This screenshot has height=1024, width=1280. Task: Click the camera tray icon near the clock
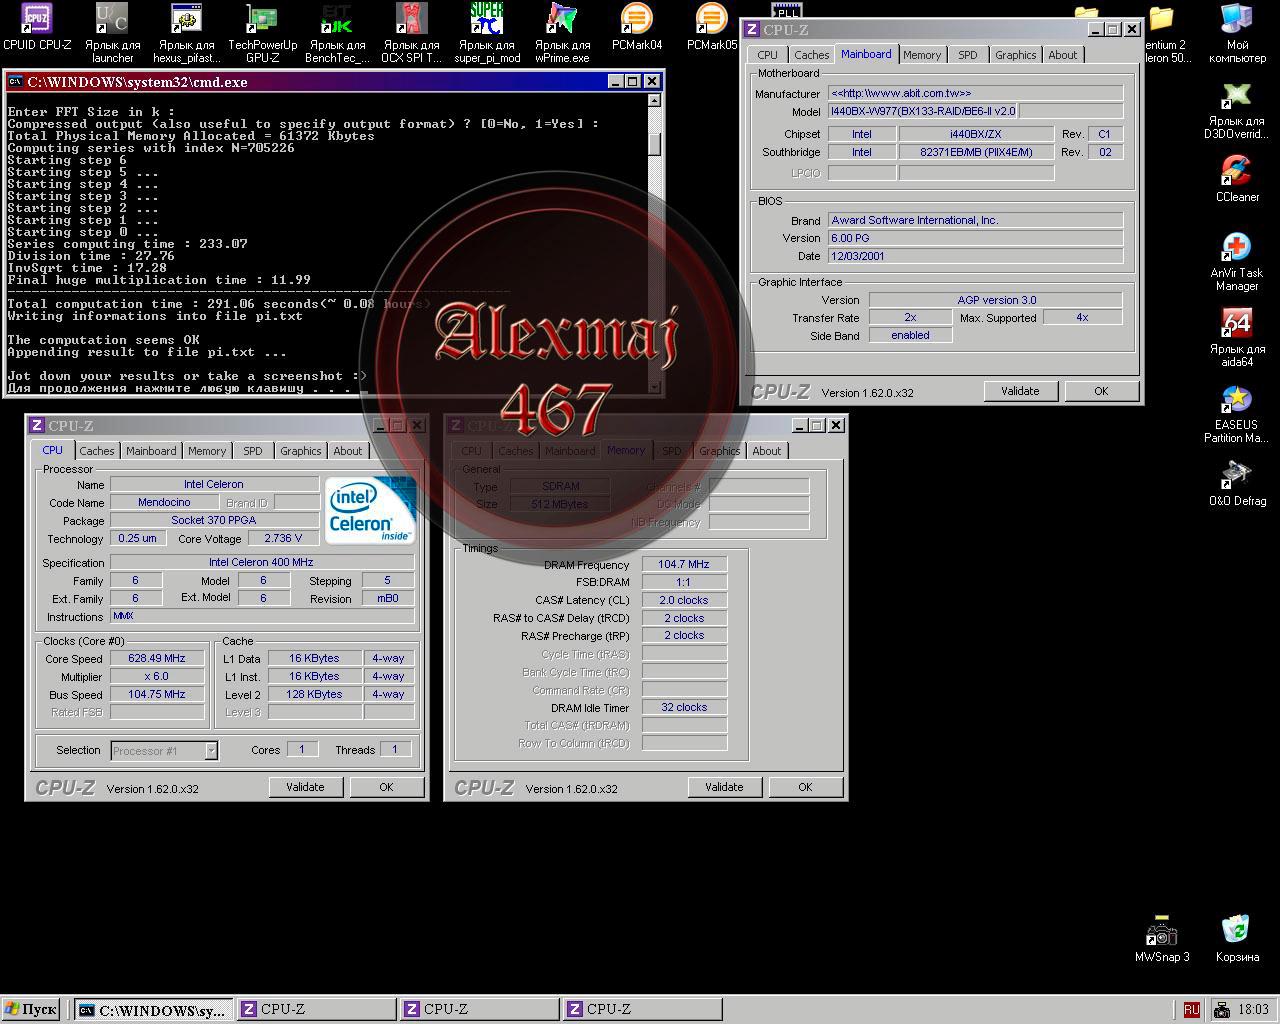(1221, 1010)
